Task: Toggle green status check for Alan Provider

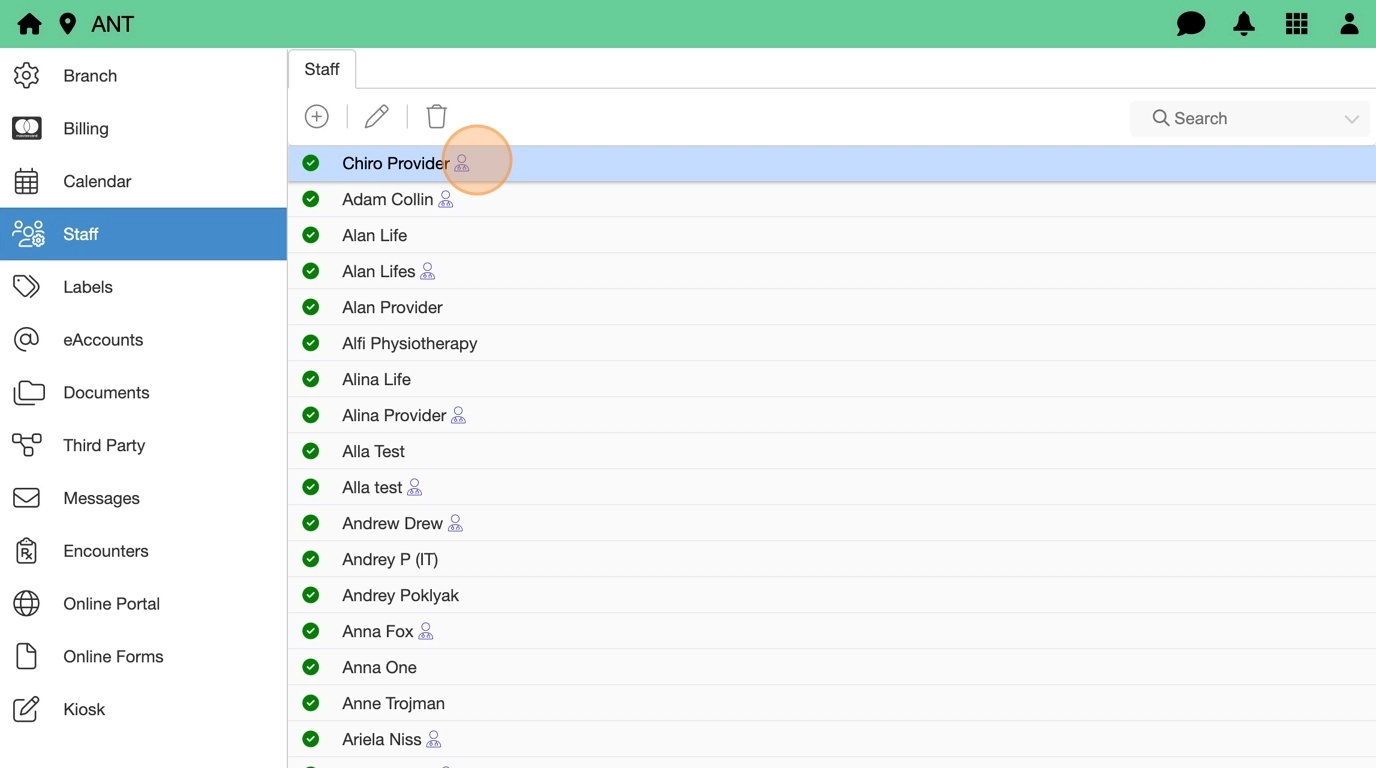Action: pos(311,307)
